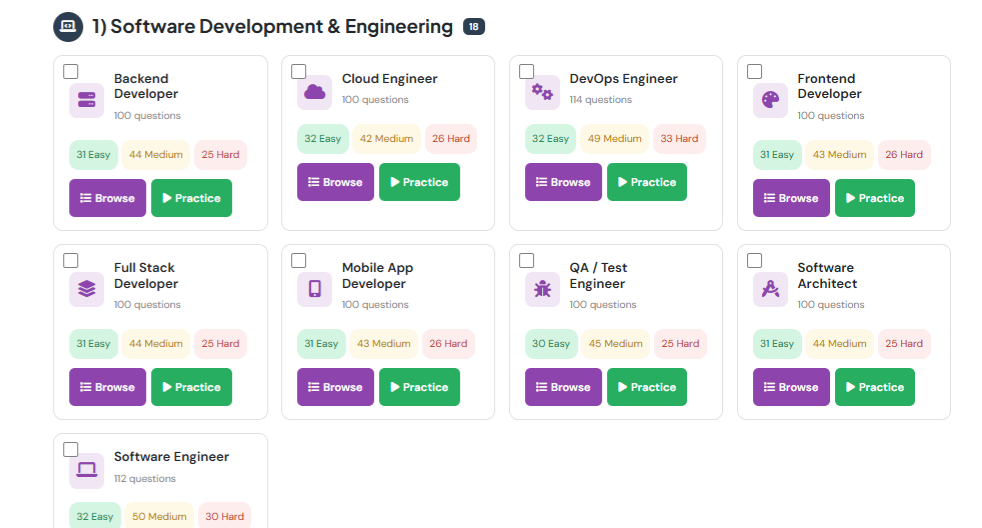The width and height of the screenshot is (982, 528).
Task: Start Practice for Full Stack Developer
Action: (x=192, y=387)
